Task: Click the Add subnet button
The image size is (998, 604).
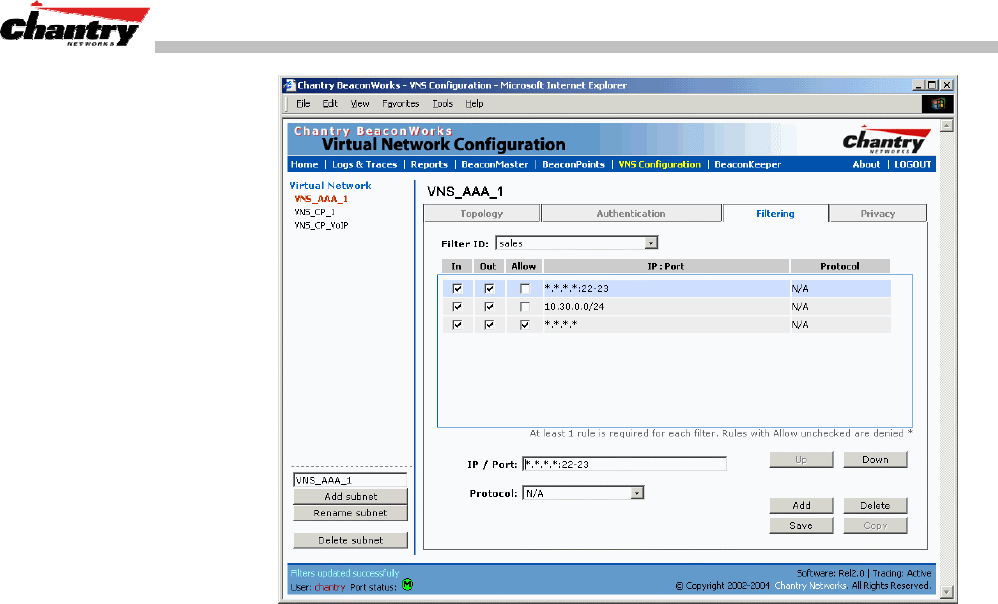Action: [350, 496]
